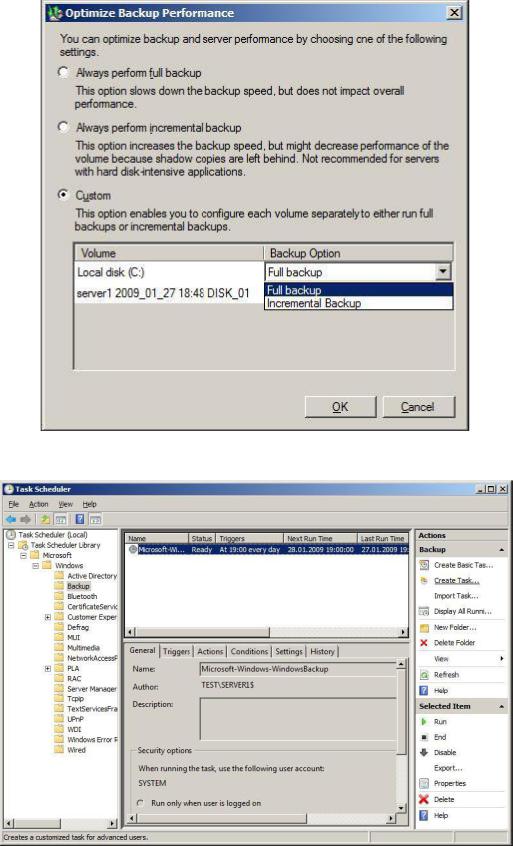Switch to the Settings tab

(x=289, y=652)
